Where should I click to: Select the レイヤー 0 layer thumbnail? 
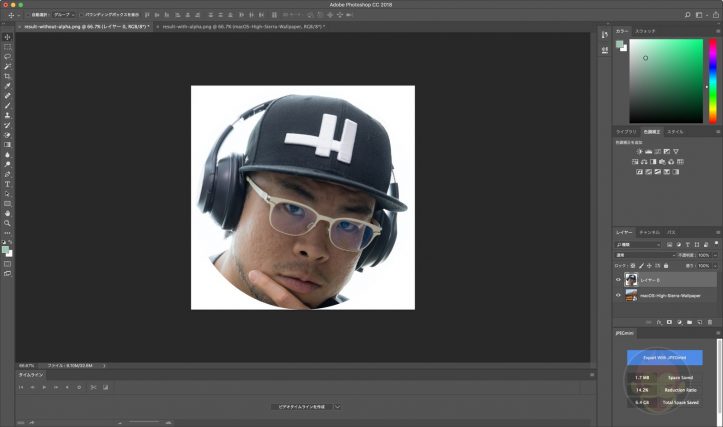click(x=631, y=280)
